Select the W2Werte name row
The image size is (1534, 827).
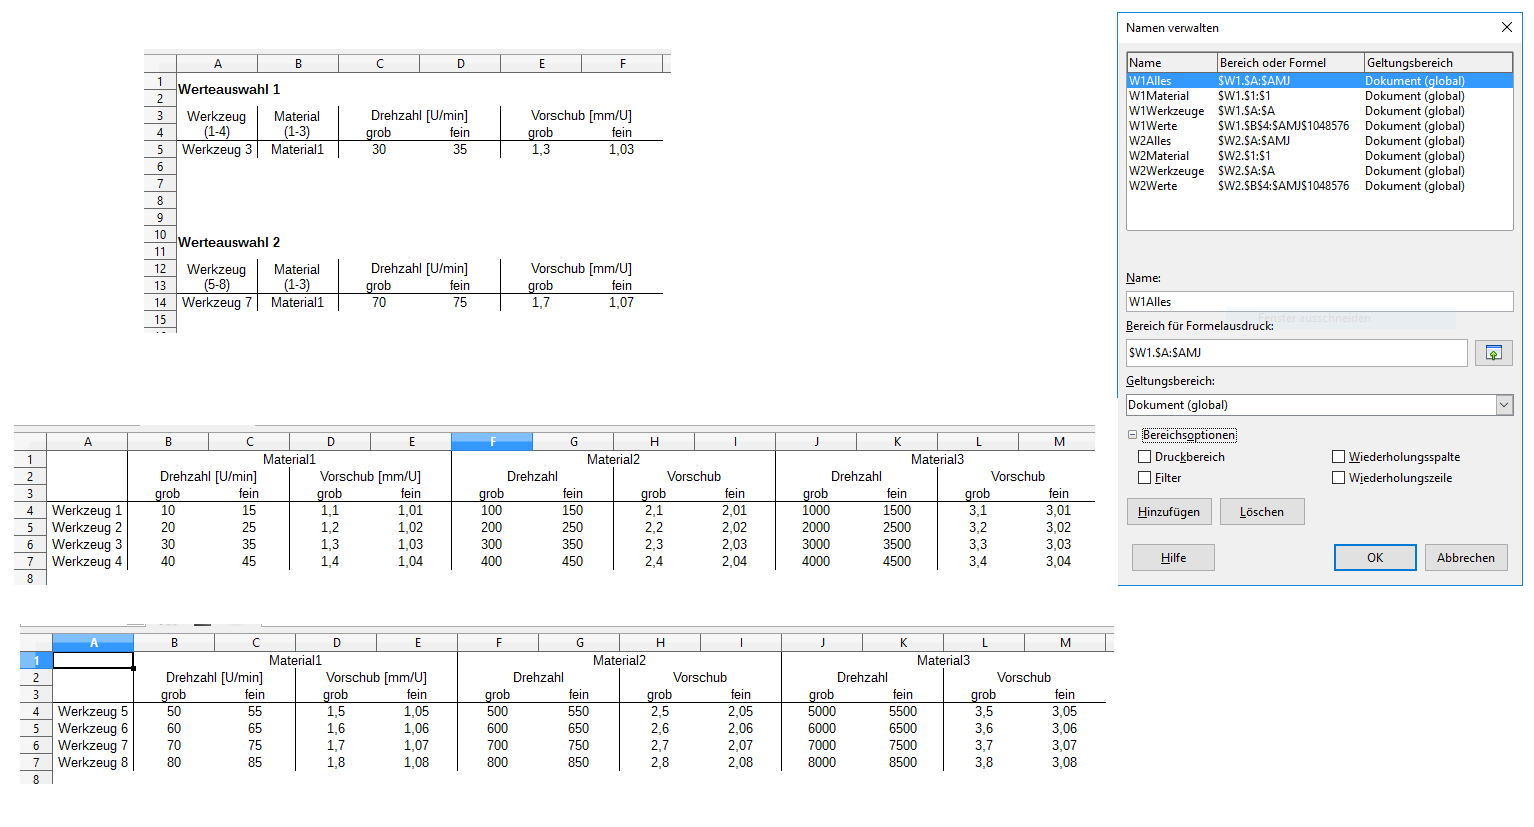1319,186
